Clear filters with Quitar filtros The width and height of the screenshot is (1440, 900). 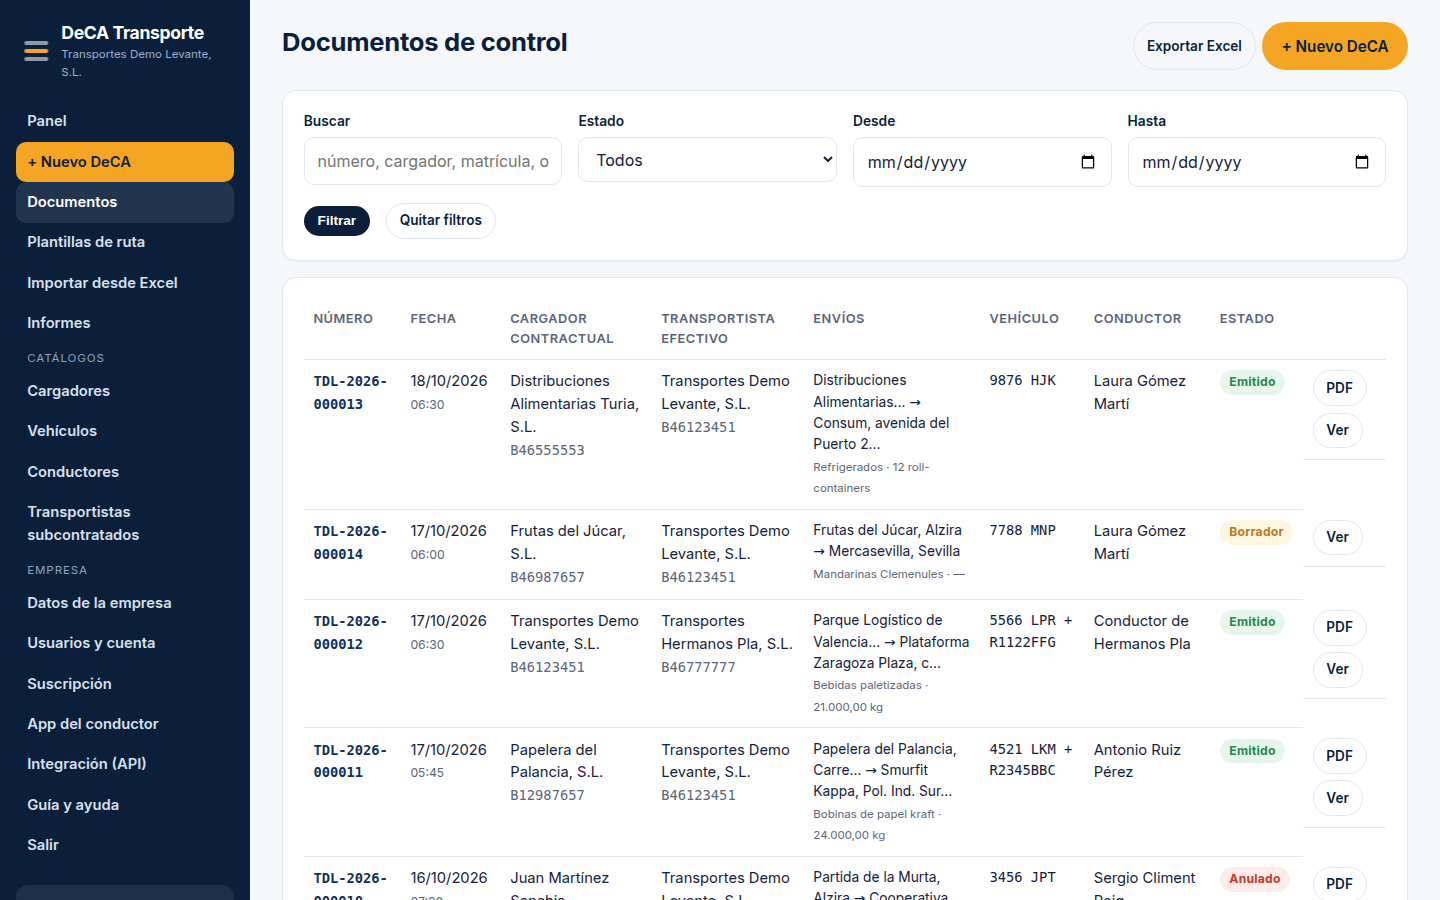[441, 220]
